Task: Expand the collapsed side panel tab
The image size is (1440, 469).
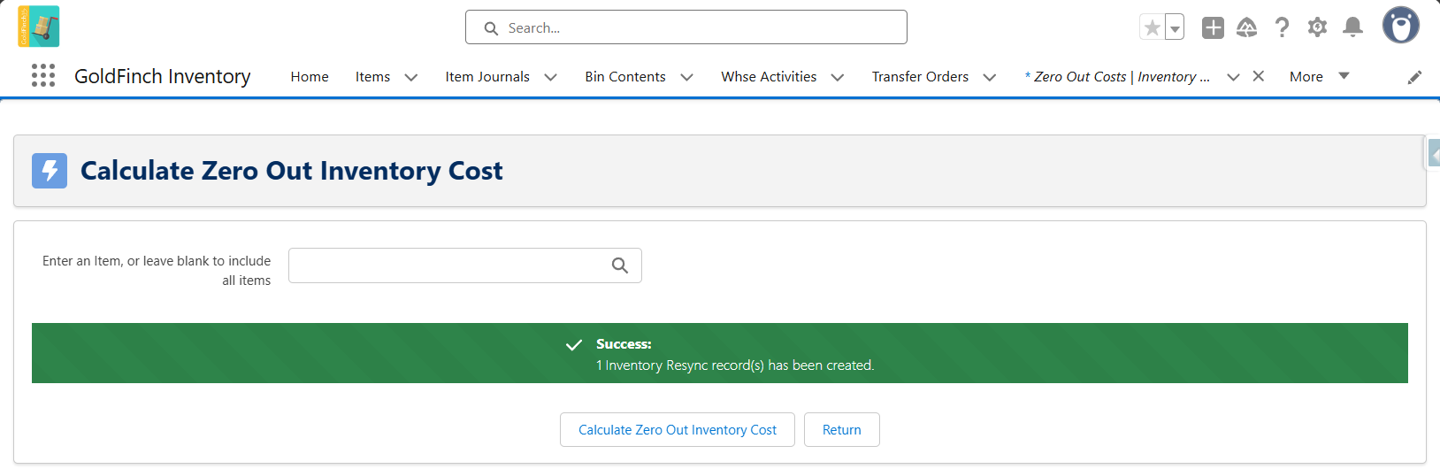Action: [1432, 154]
